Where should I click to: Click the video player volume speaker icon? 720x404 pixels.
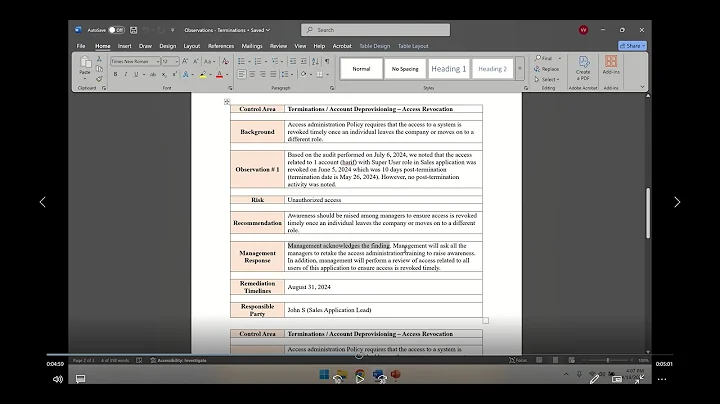point(57,379)
